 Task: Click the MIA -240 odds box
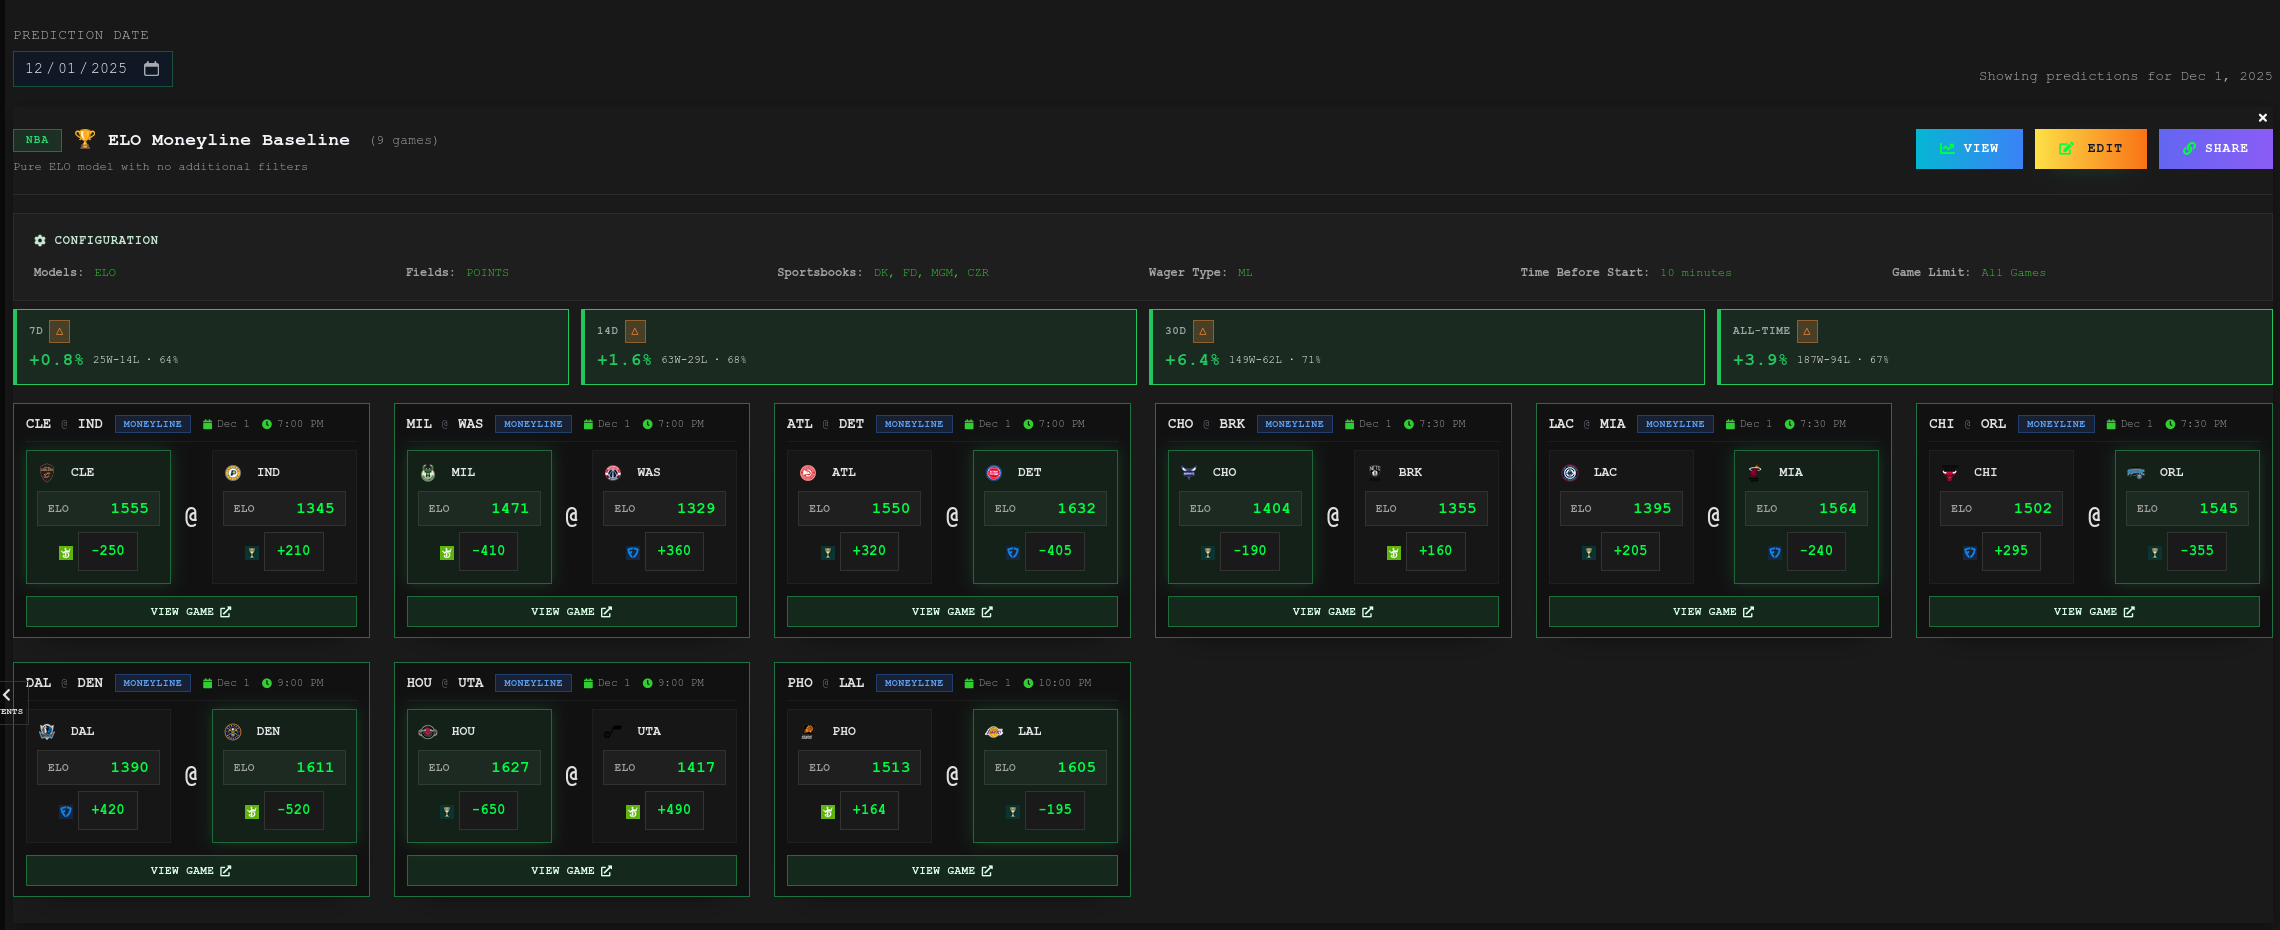tap(1816, 551)
